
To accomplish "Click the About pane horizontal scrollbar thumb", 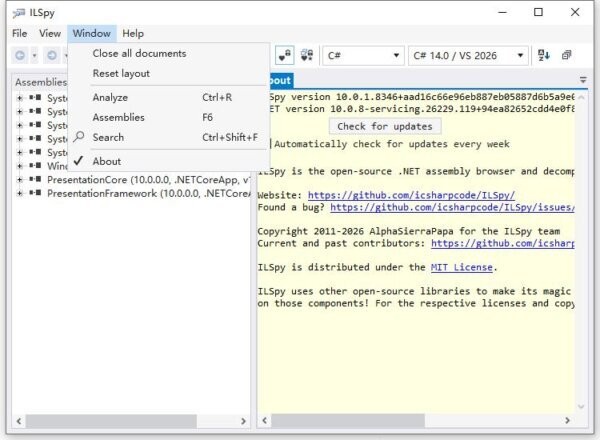I will [348, 420].
